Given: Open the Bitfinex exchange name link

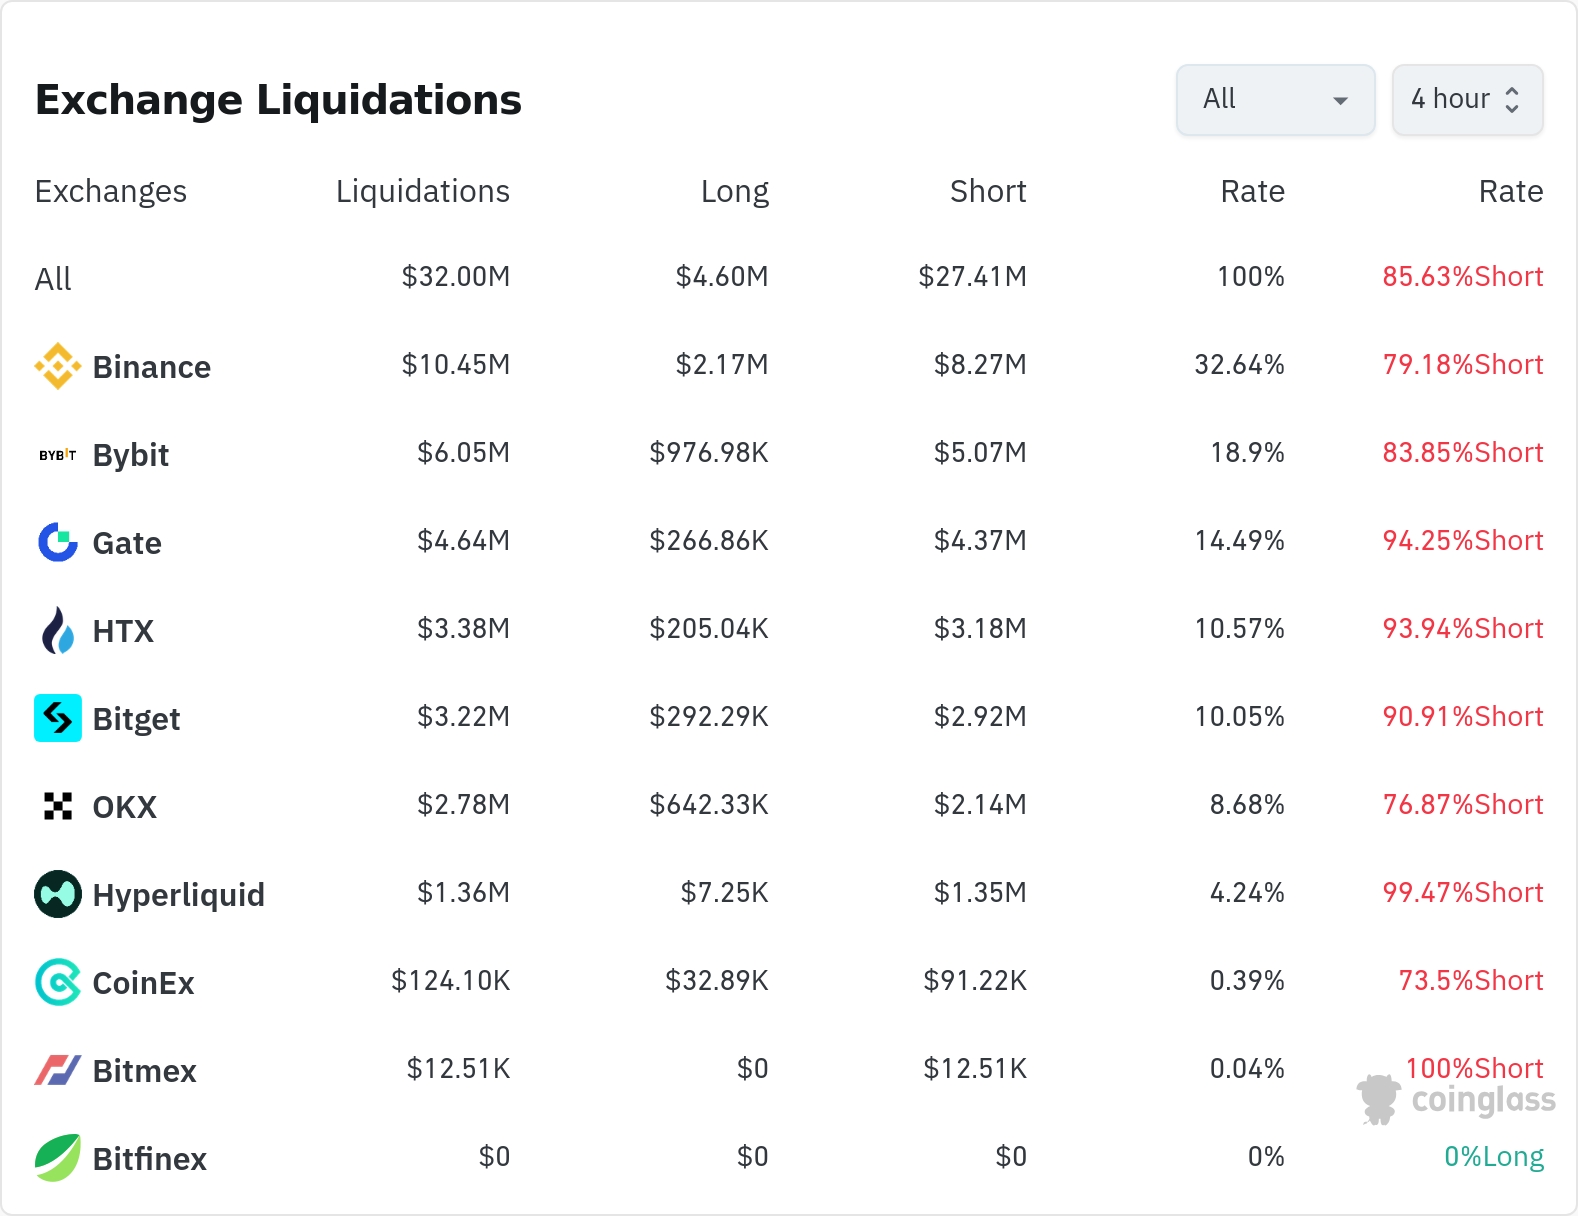Looking at the screenshot, I should pyautogui.click(x=149, y=1158).
